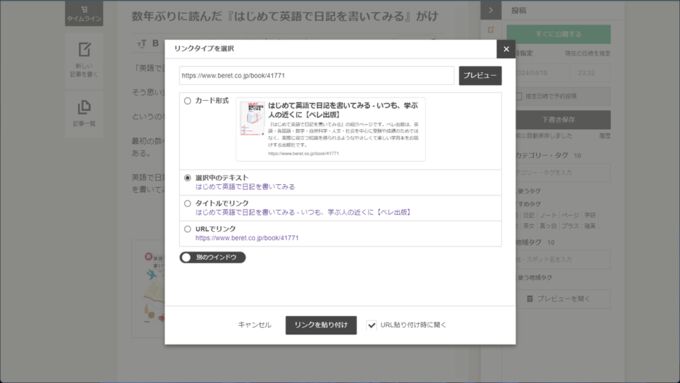Image resolution: width=680 pixels, height=383 pixels.
Task: Click the bold B toolbar icon
Action: 155,43
